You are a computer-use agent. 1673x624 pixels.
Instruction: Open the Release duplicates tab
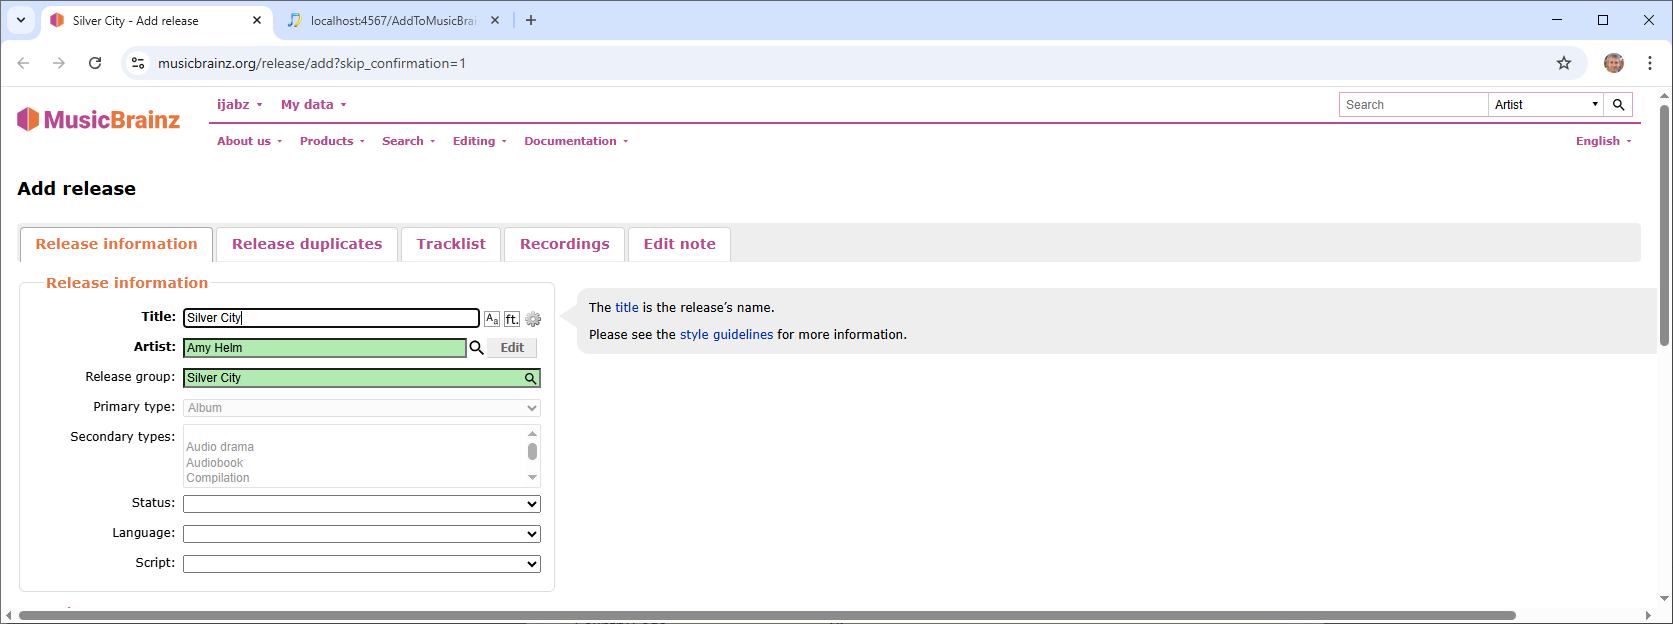(x=307, y=244)
